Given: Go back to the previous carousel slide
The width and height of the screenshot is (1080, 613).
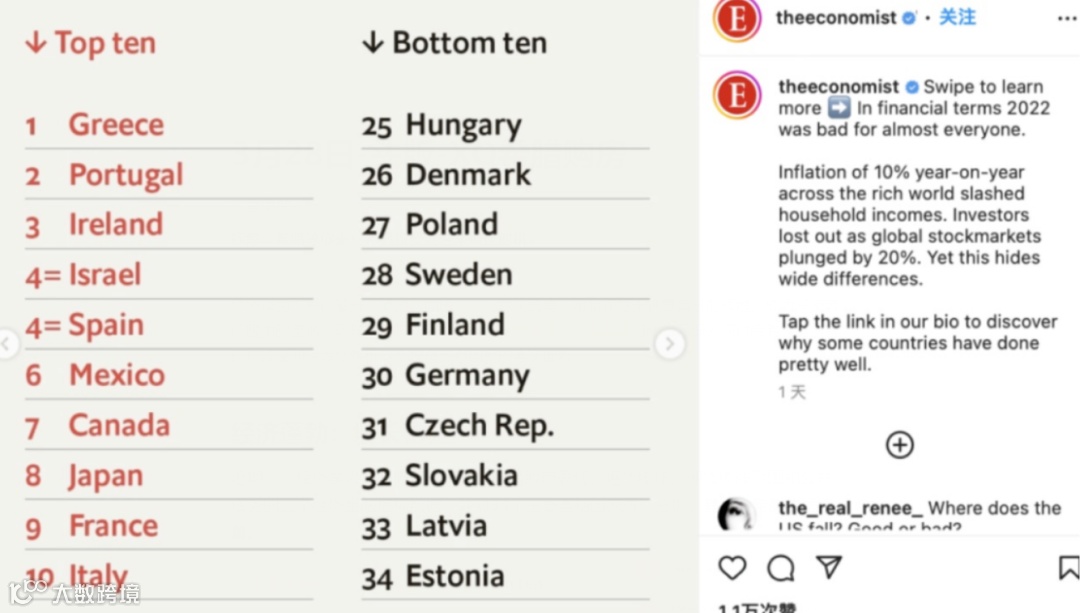Looking at the screenshot, I should (8, 345).
